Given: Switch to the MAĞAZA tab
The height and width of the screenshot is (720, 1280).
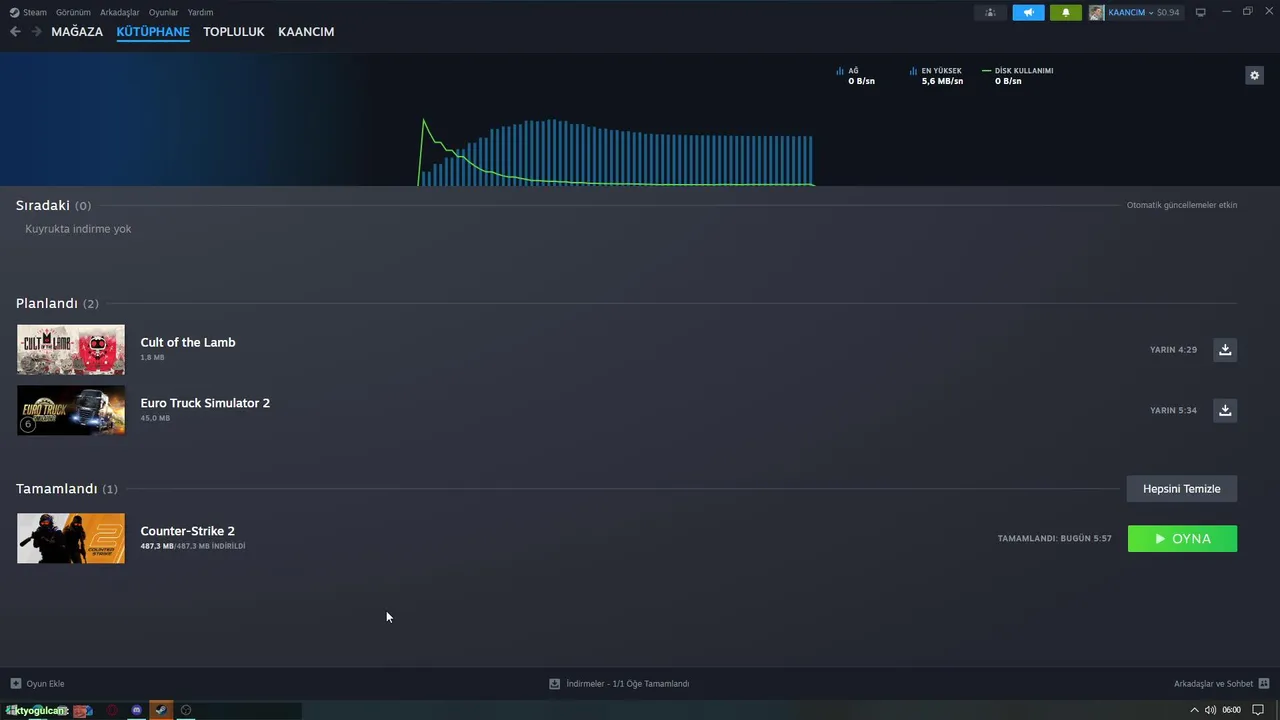Looking at the screenshot, I should click(x=77, y=32).
